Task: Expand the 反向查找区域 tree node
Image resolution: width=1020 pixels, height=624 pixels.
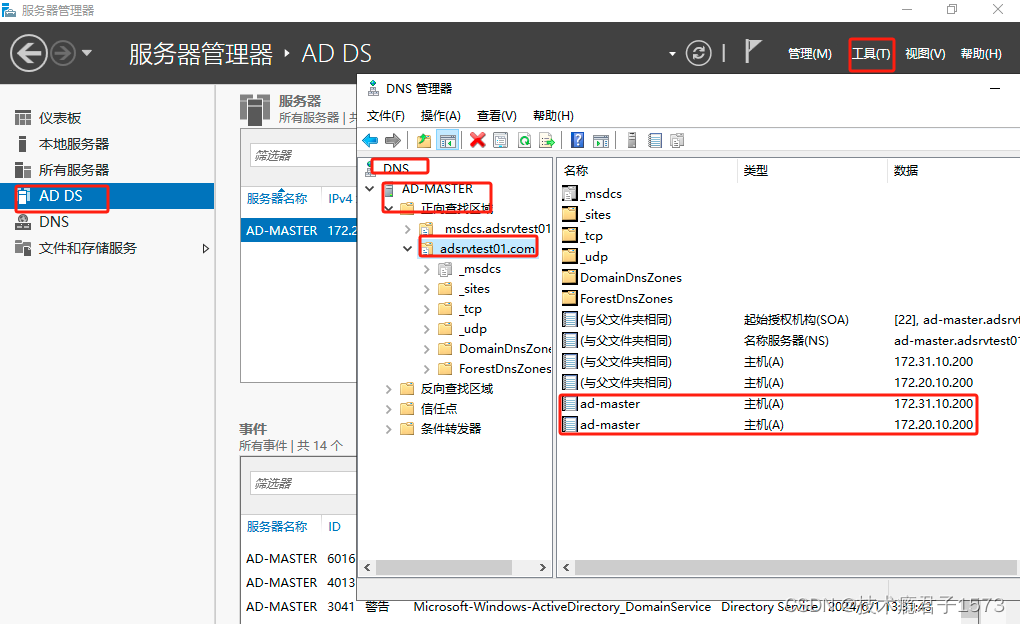Action: (x=388, y=389)
